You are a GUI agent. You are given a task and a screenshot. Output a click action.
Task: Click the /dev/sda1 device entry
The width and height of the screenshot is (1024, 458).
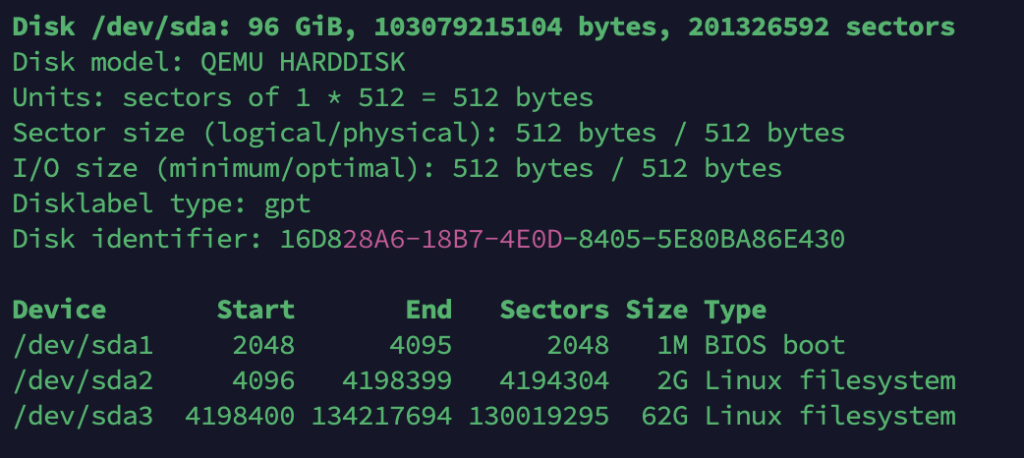[82, 346]
